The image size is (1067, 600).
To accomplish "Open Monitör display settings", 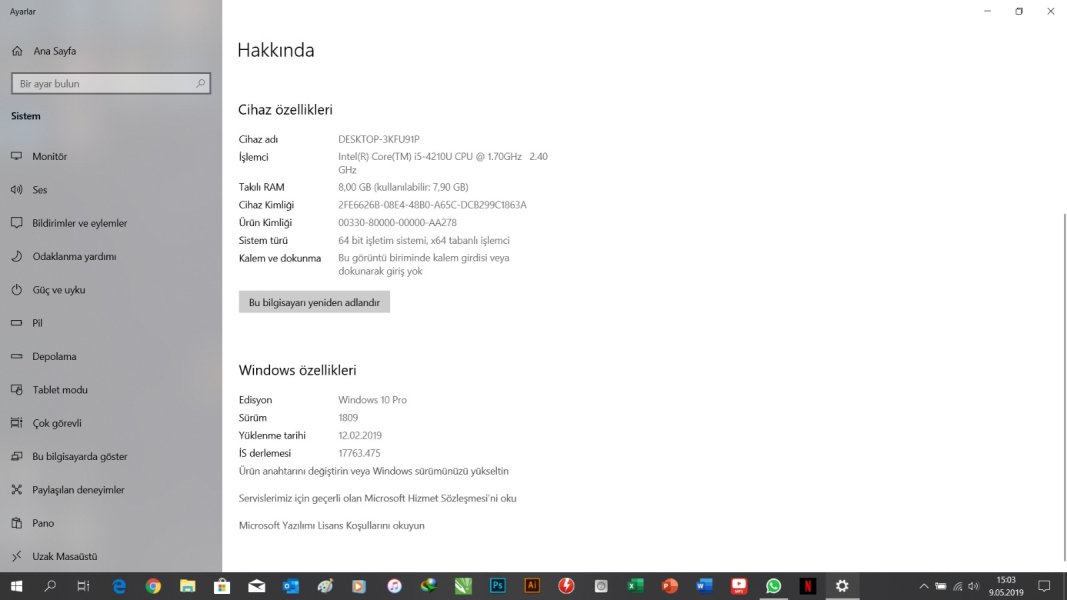I will (x=49, y=157).
